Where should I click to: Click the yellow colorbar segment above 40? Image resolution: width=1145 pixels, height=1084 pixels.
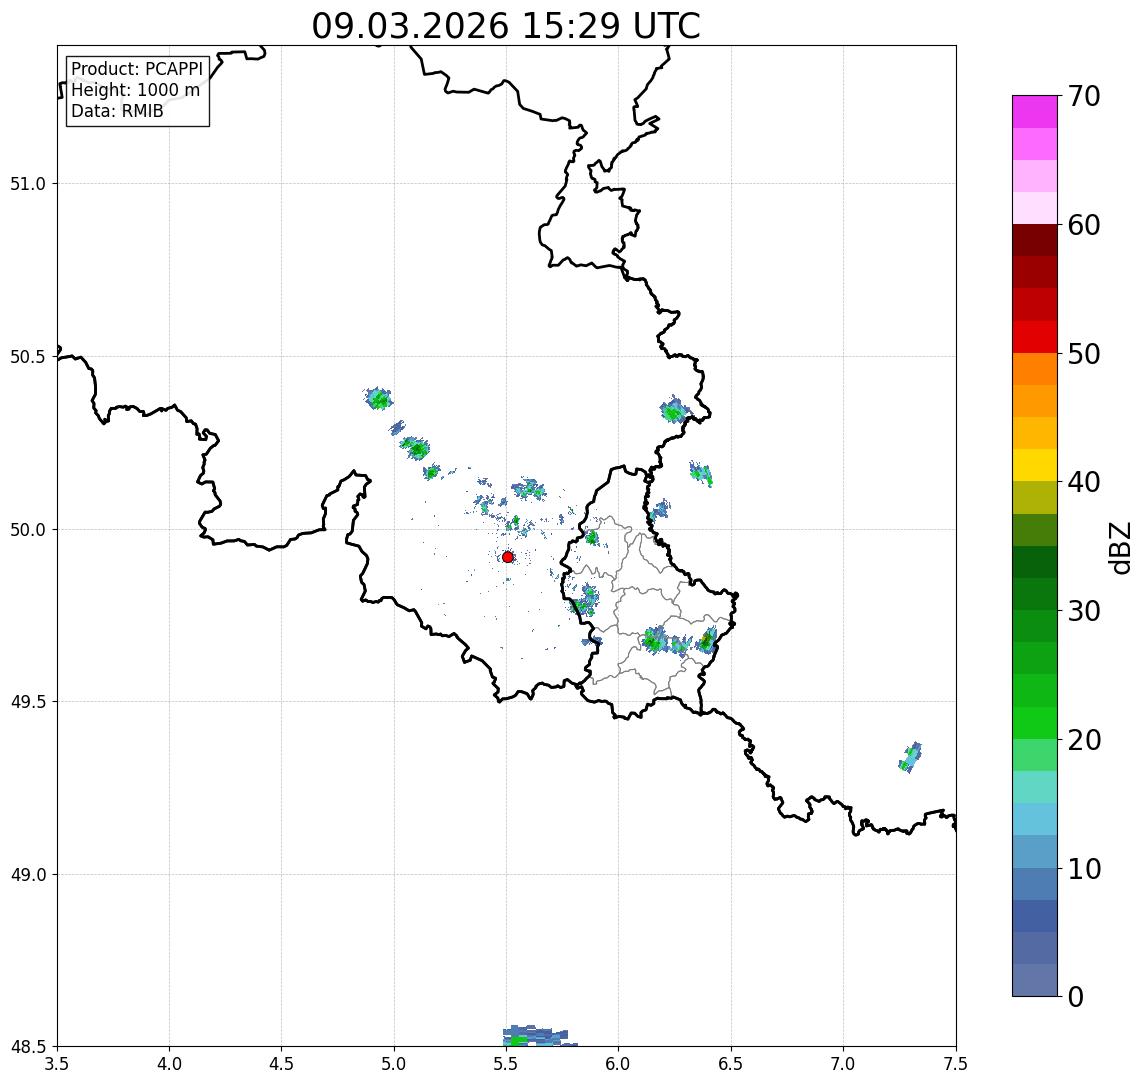pyautogui.click(x=1035, y=465)
